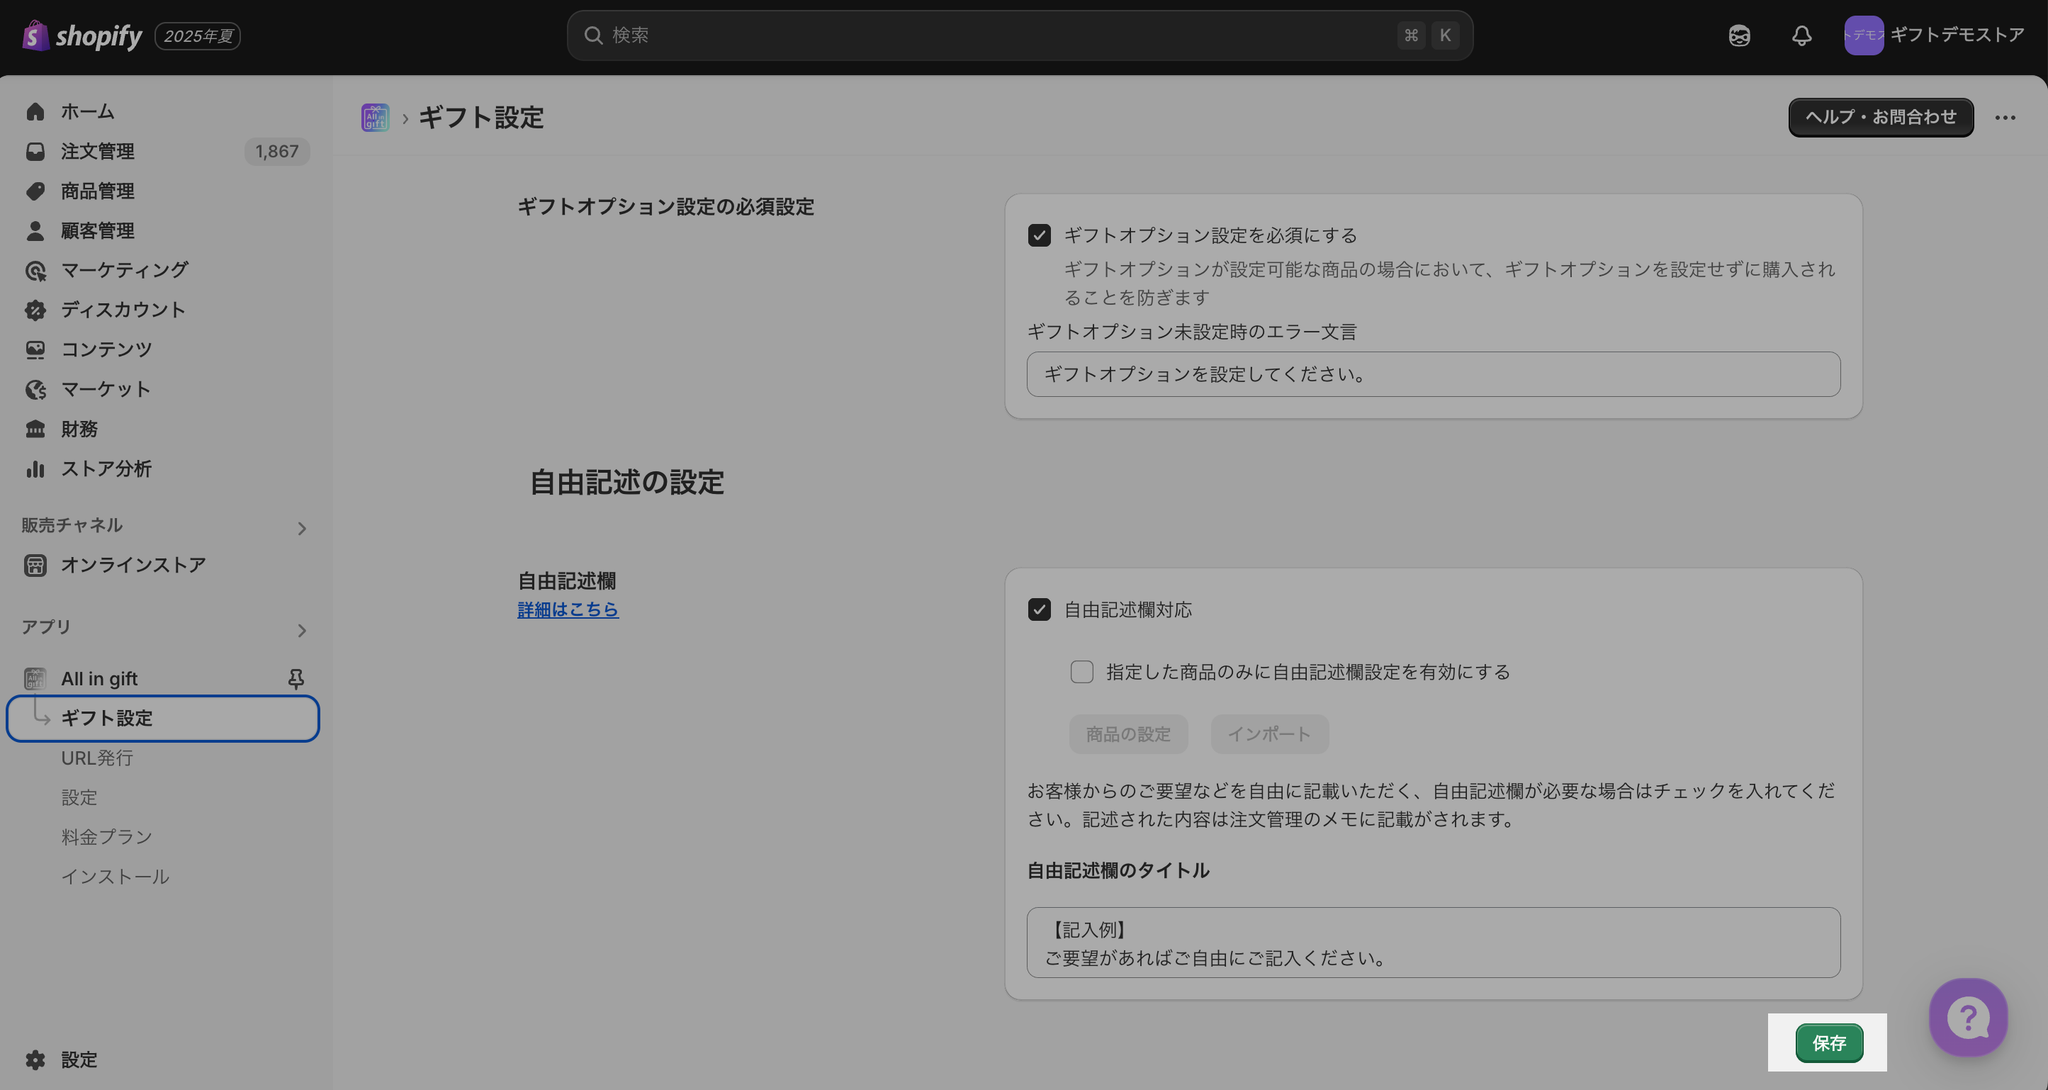Enable 指定した商品のみに自由記述欄設定を有効にする
Image resolution: width=2048 pixels, height=1090 pixels.
(1081, 672)
